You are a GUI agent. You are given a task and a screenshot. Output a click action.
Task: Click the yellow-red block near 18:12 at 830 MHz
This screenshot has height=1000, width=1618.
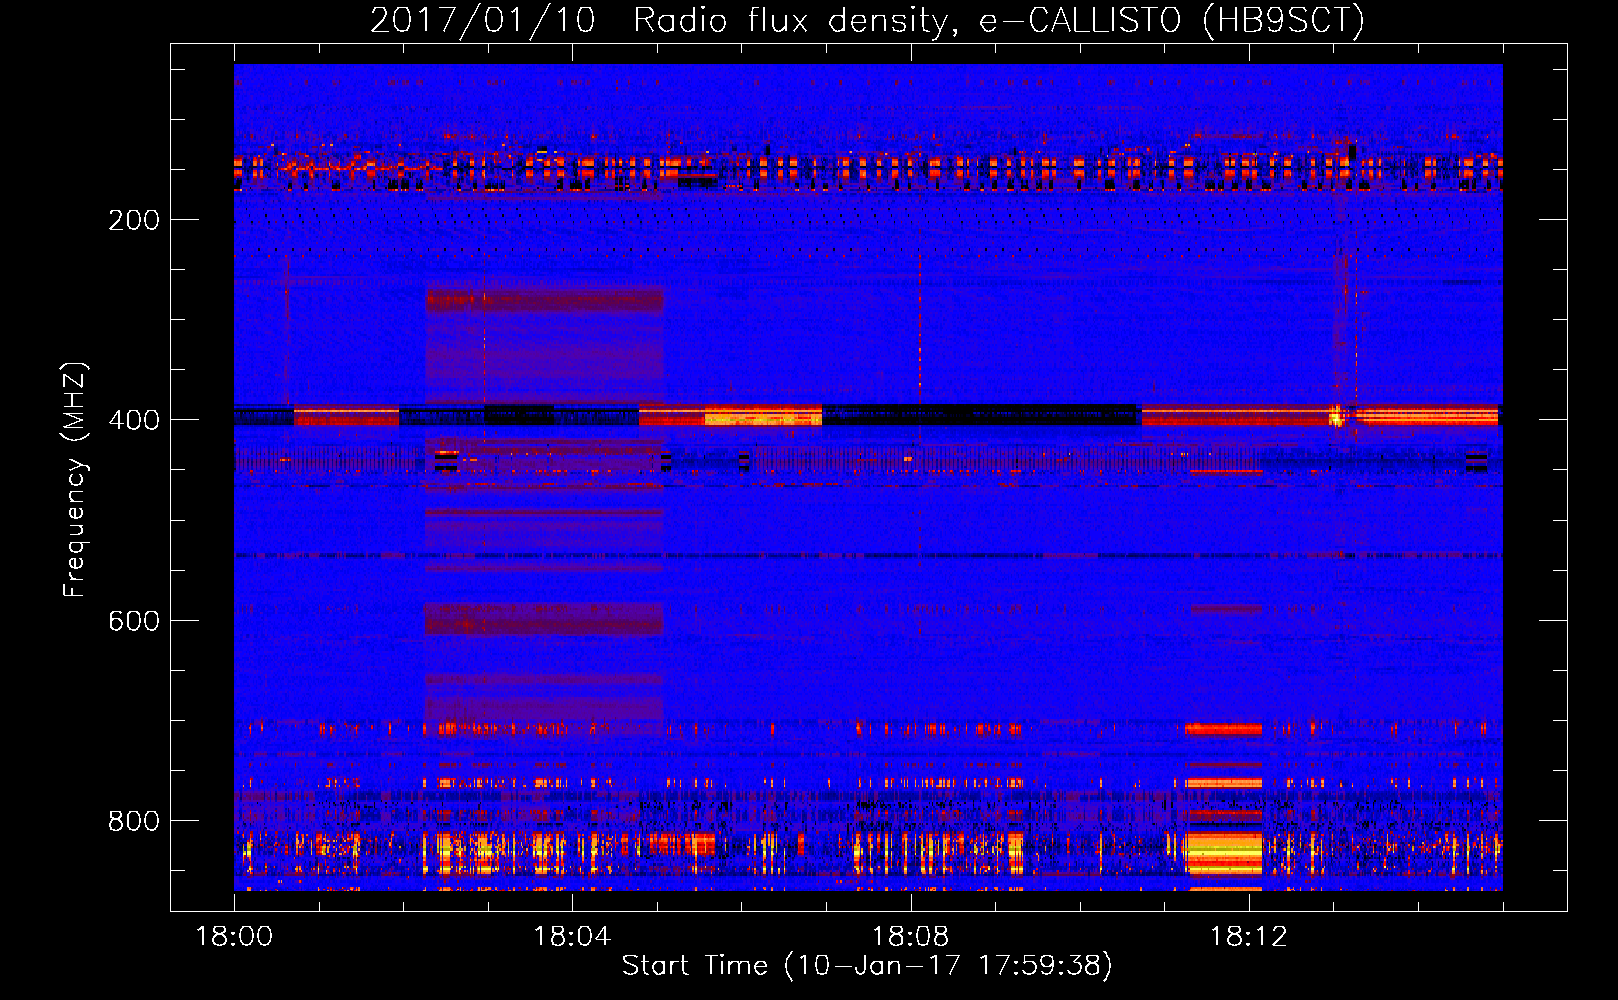pyautogui.click(x=1223, y=851)
